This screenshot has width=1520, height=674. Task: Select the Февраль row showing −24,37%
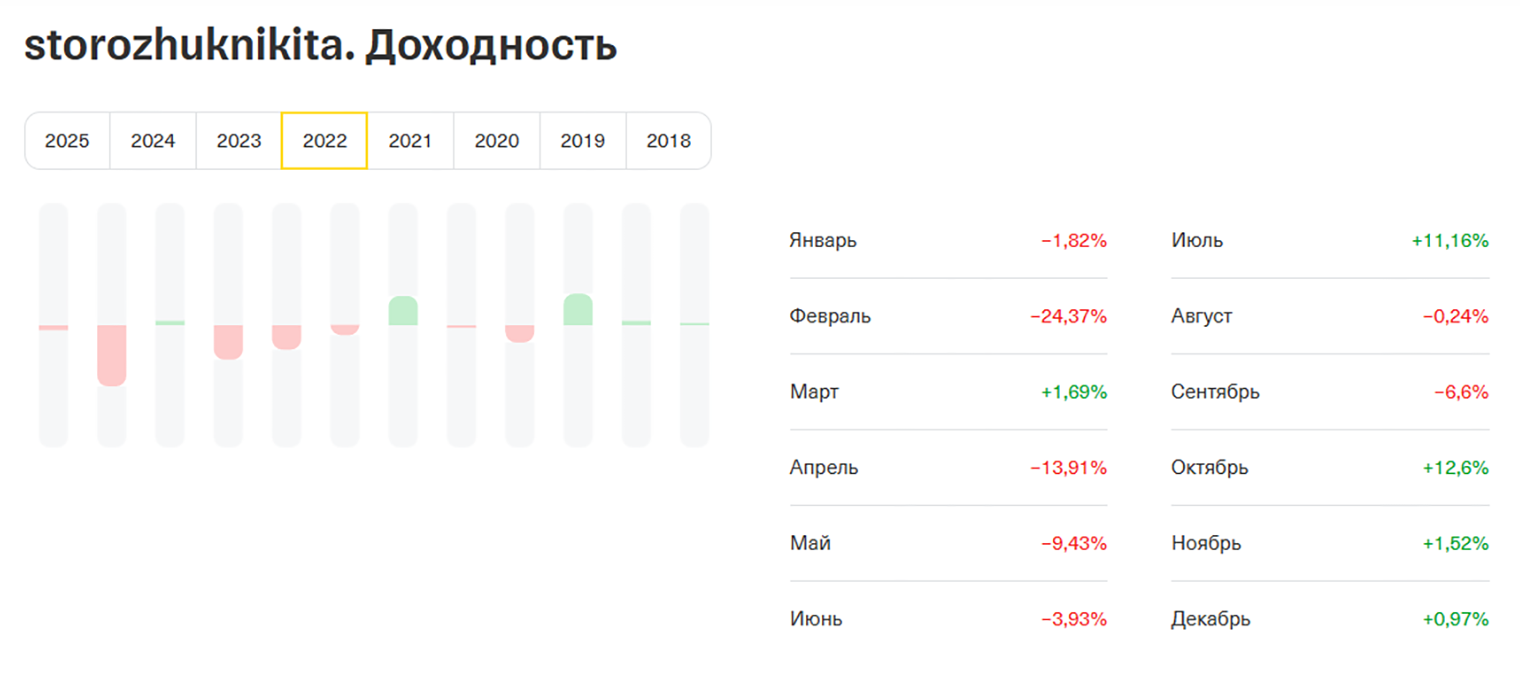(x=948, y=316)
